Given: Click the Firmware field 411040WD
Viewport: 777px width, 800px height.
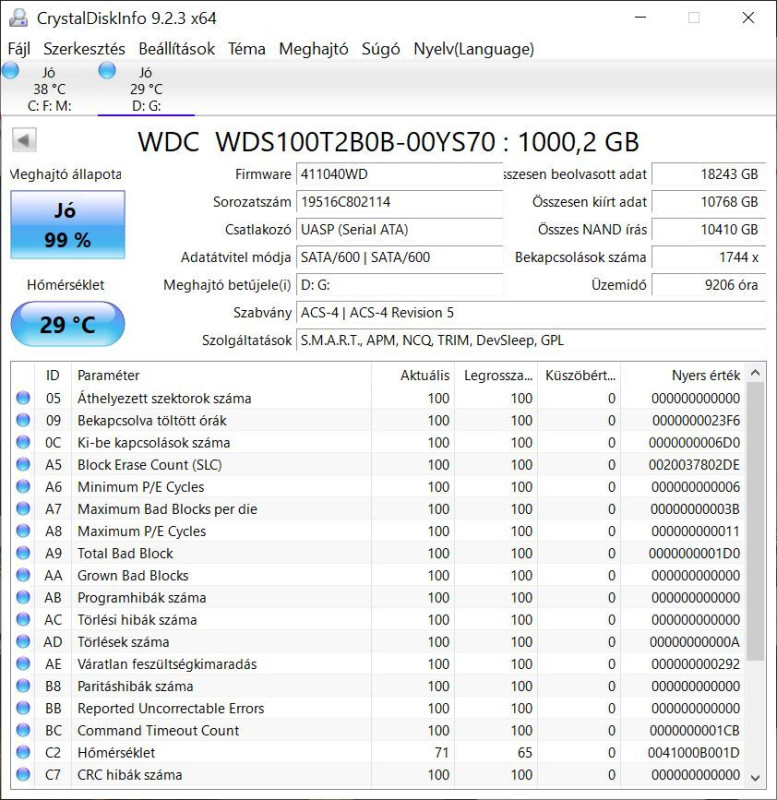Looking at the screenshot, I should click(399, 174).
